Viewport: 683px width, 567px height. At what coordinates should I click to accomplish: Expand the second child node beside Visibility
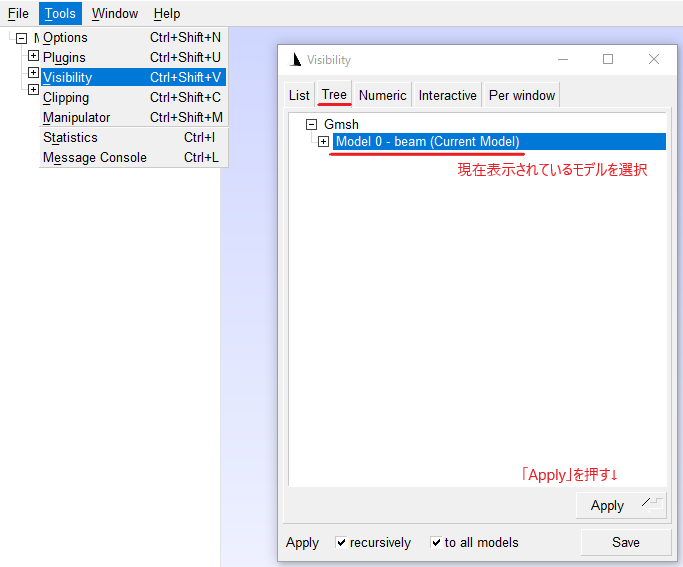(x=33, y=72)
